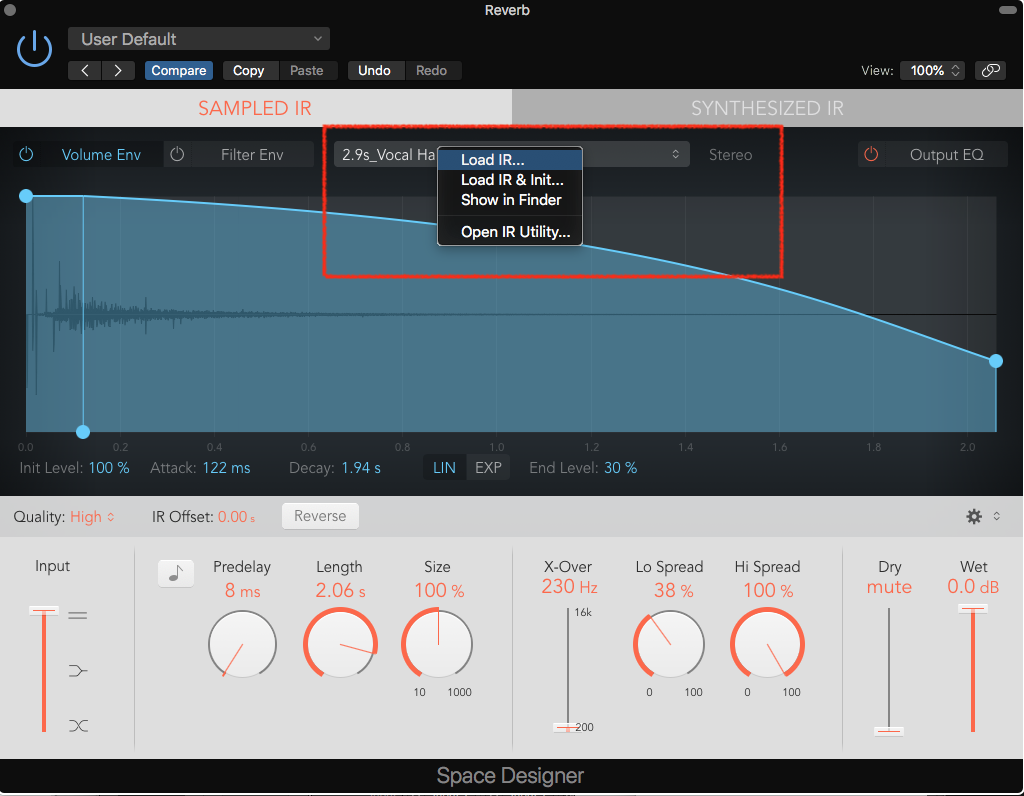This screenshot has width=1024, height=796.
Task: Click the Hi Spread knob
Action: (x=767, y=645)
